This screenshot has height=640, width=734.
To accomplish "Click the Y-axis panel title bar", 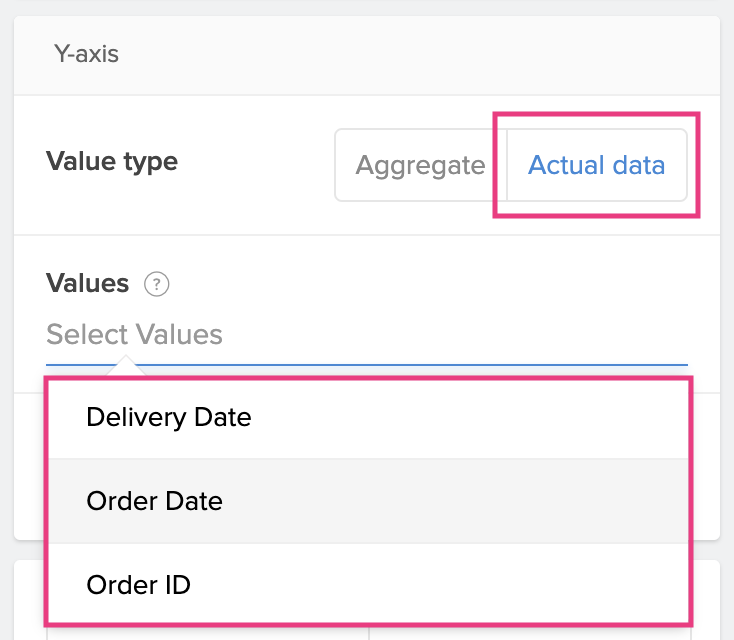I will (366, 54).
